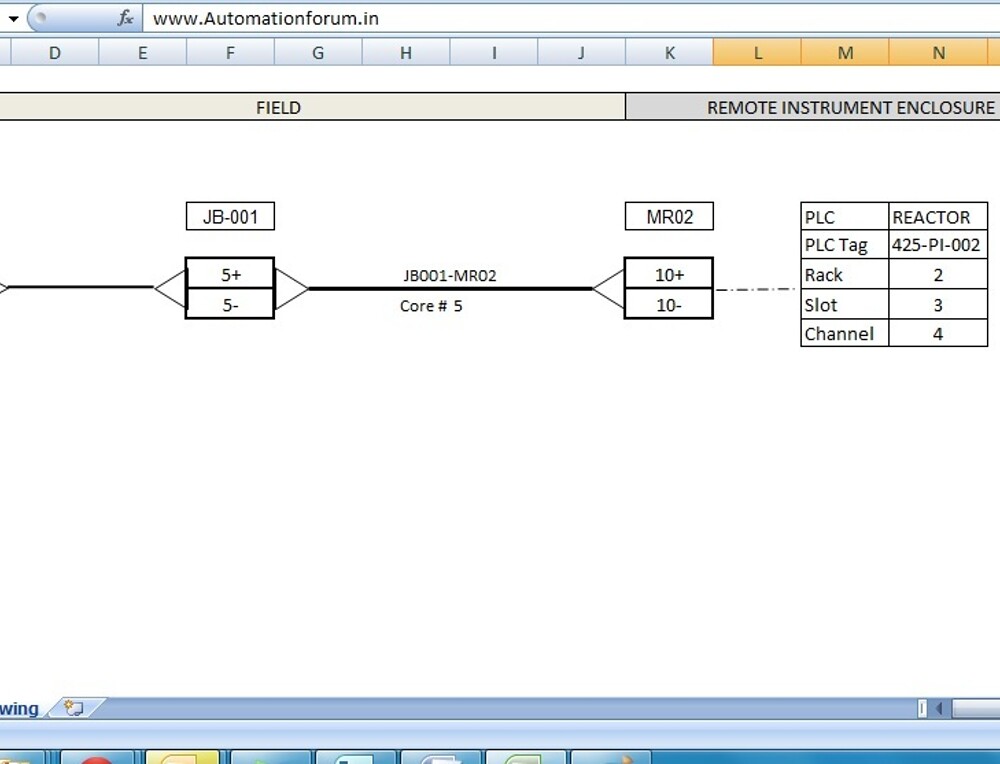
Task: Select the MR02 marshalling box label
Action: click(668, 216)
